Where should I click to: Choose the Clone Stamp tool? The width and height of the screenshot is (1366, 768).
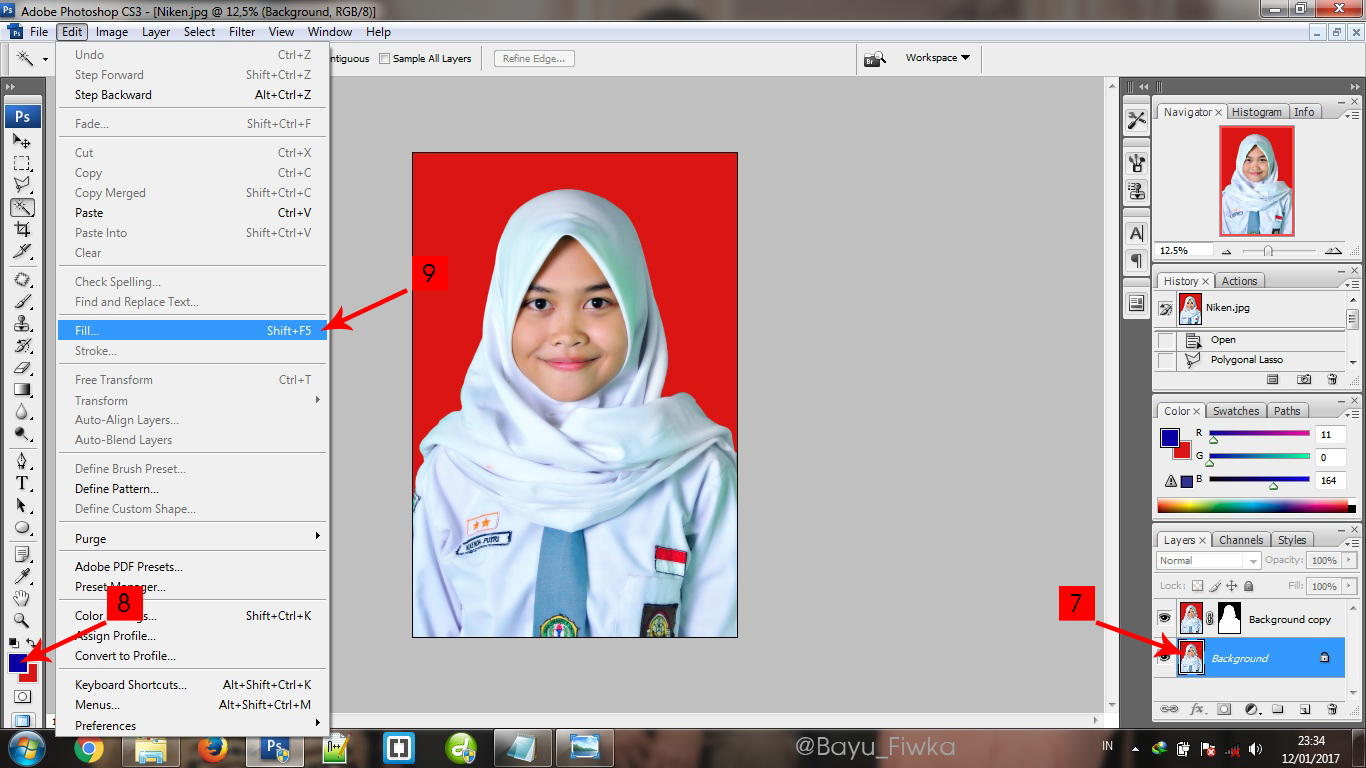point(22,323)
